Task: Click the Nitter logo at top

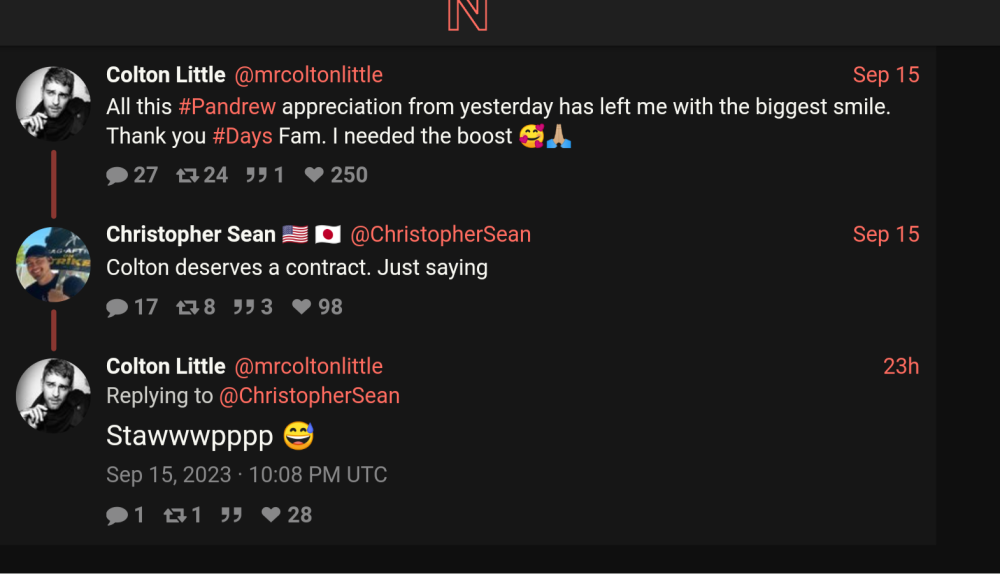Action: click(x=467, y=14)
